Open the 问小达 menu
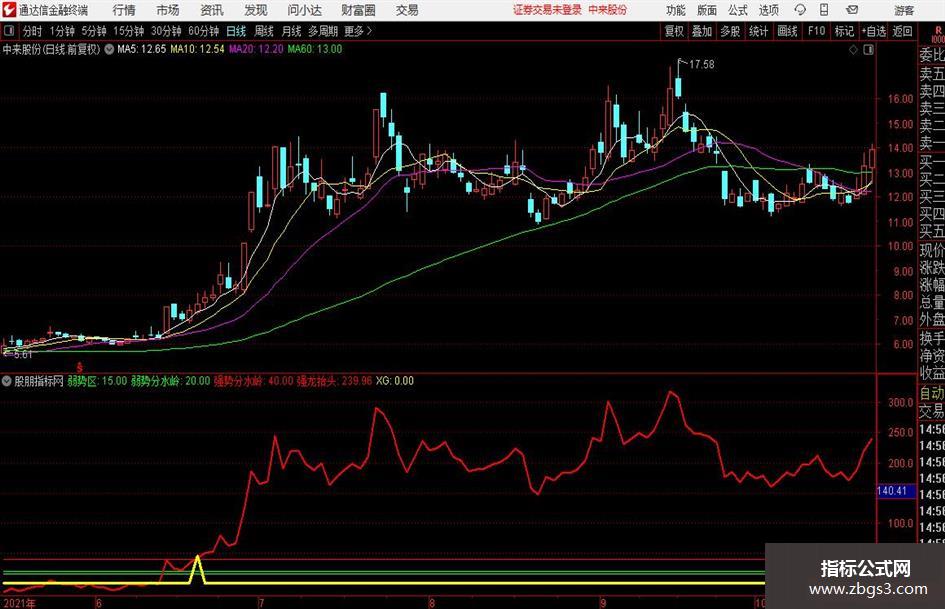The image size is (945, 609). [304, 10]
